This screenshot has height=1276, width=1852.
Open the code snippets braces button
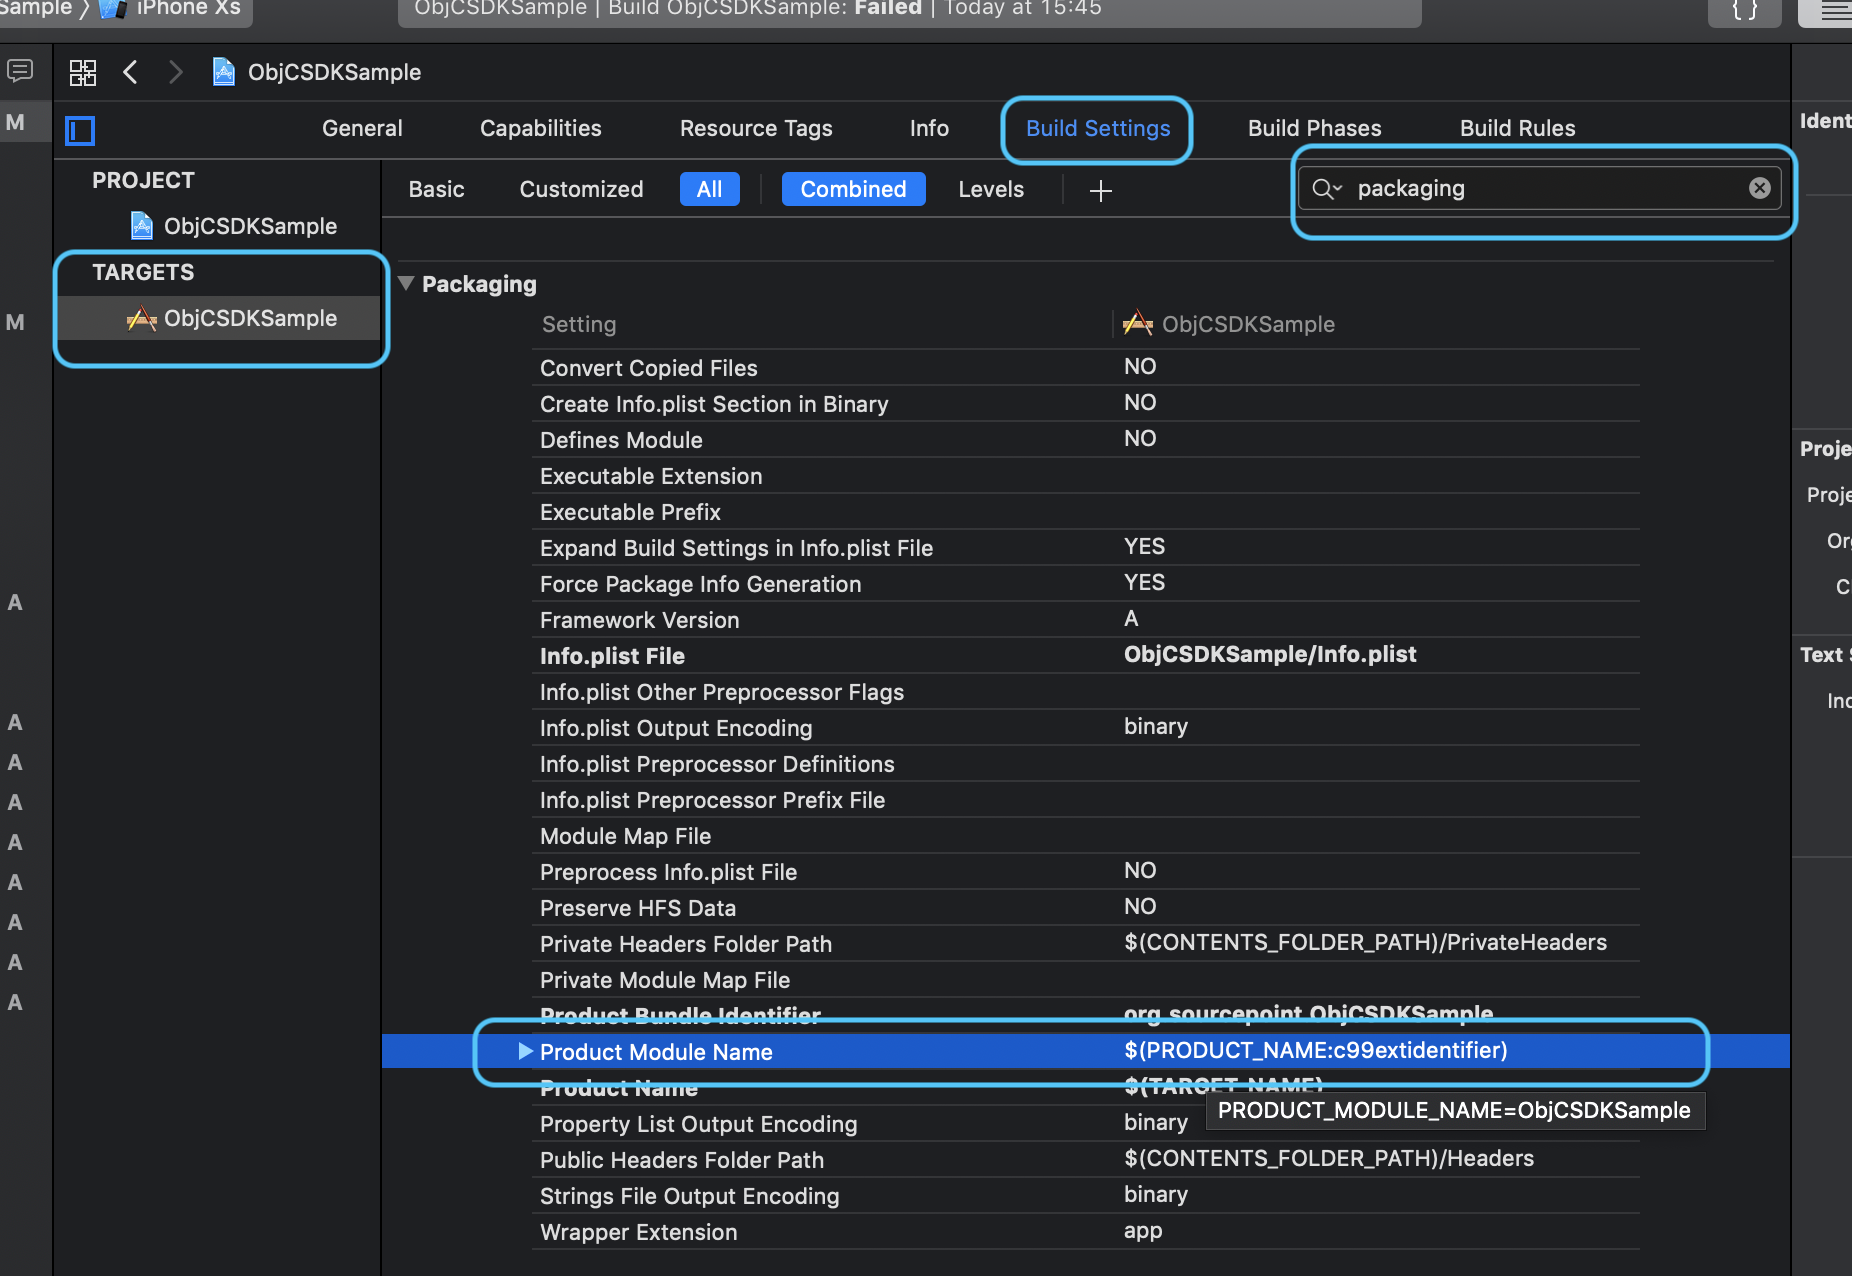click(x=1745, y=10)
